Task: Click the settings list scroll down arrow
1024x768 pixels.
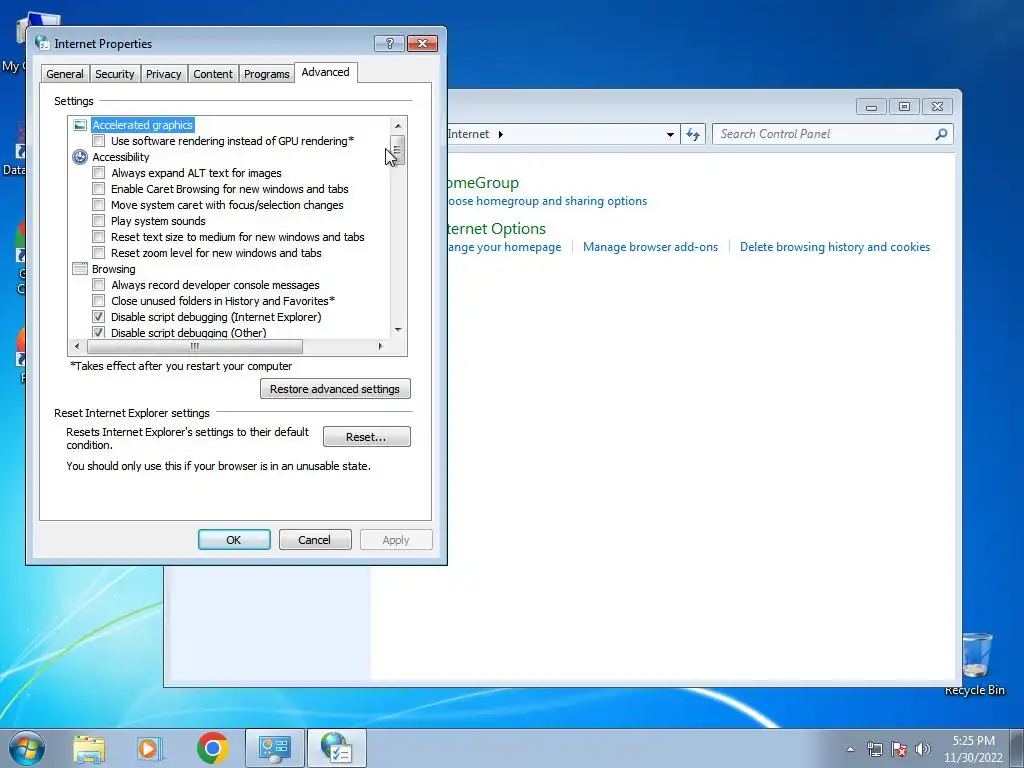Action: (398, 330)
